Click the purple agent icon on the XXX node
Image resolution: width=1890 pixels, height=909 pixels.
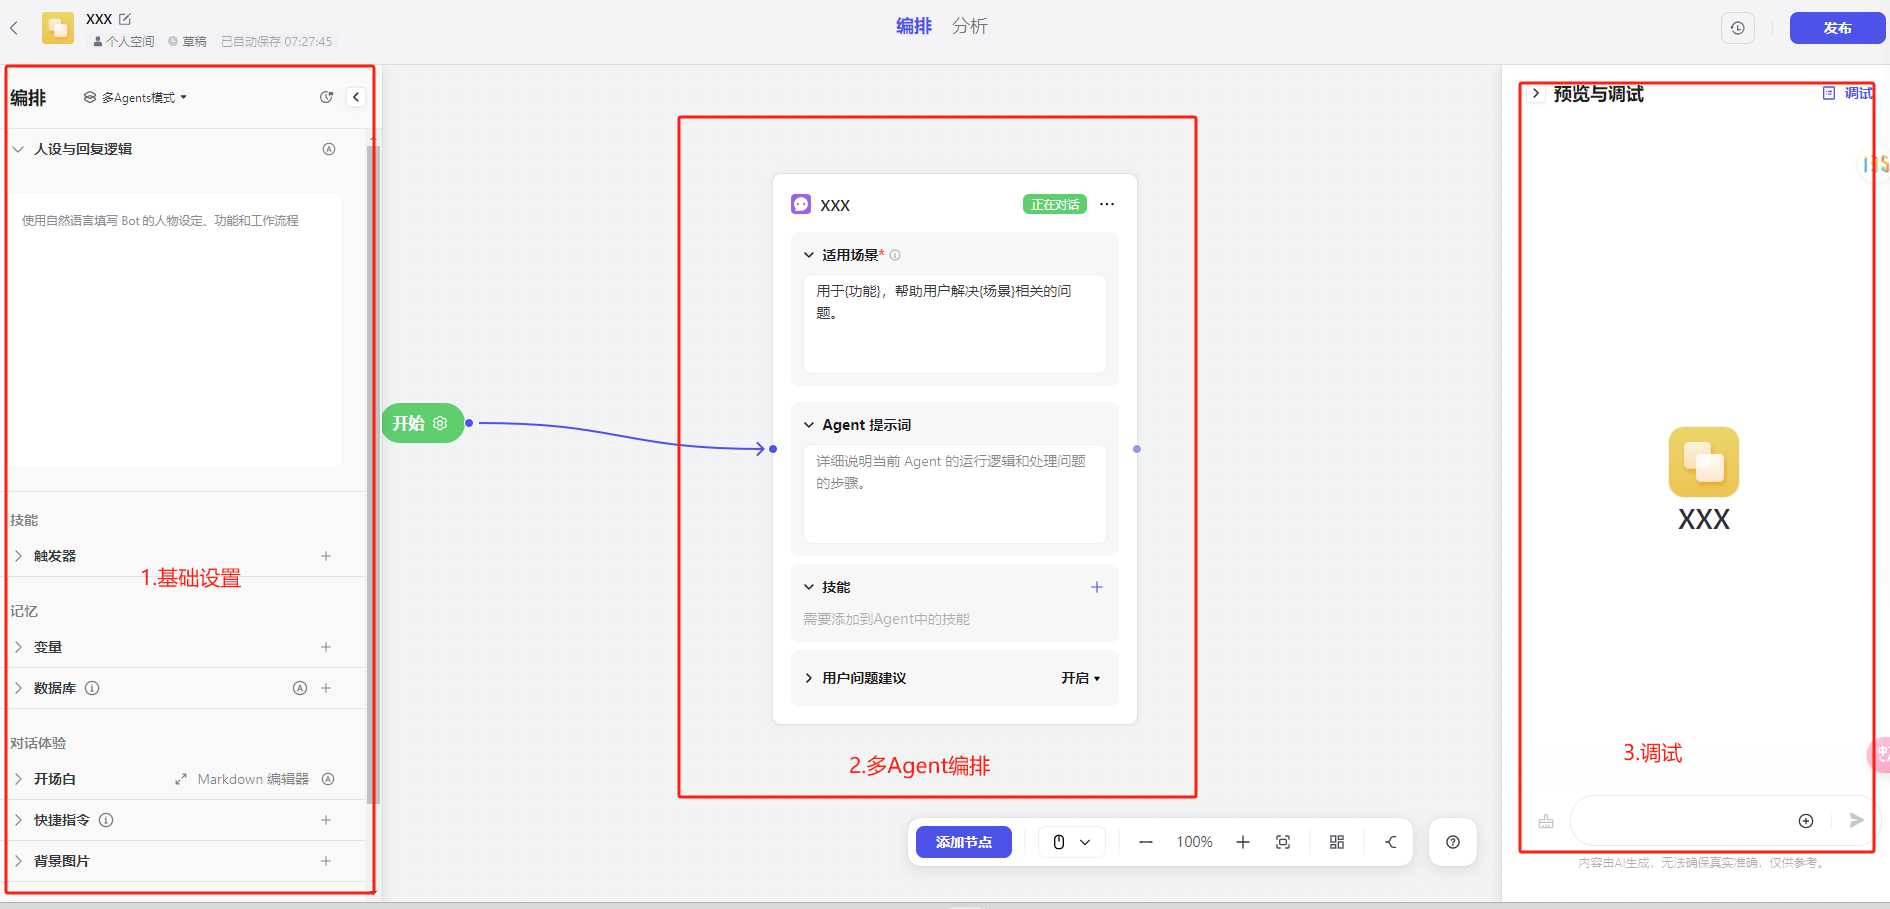[801, 204]
